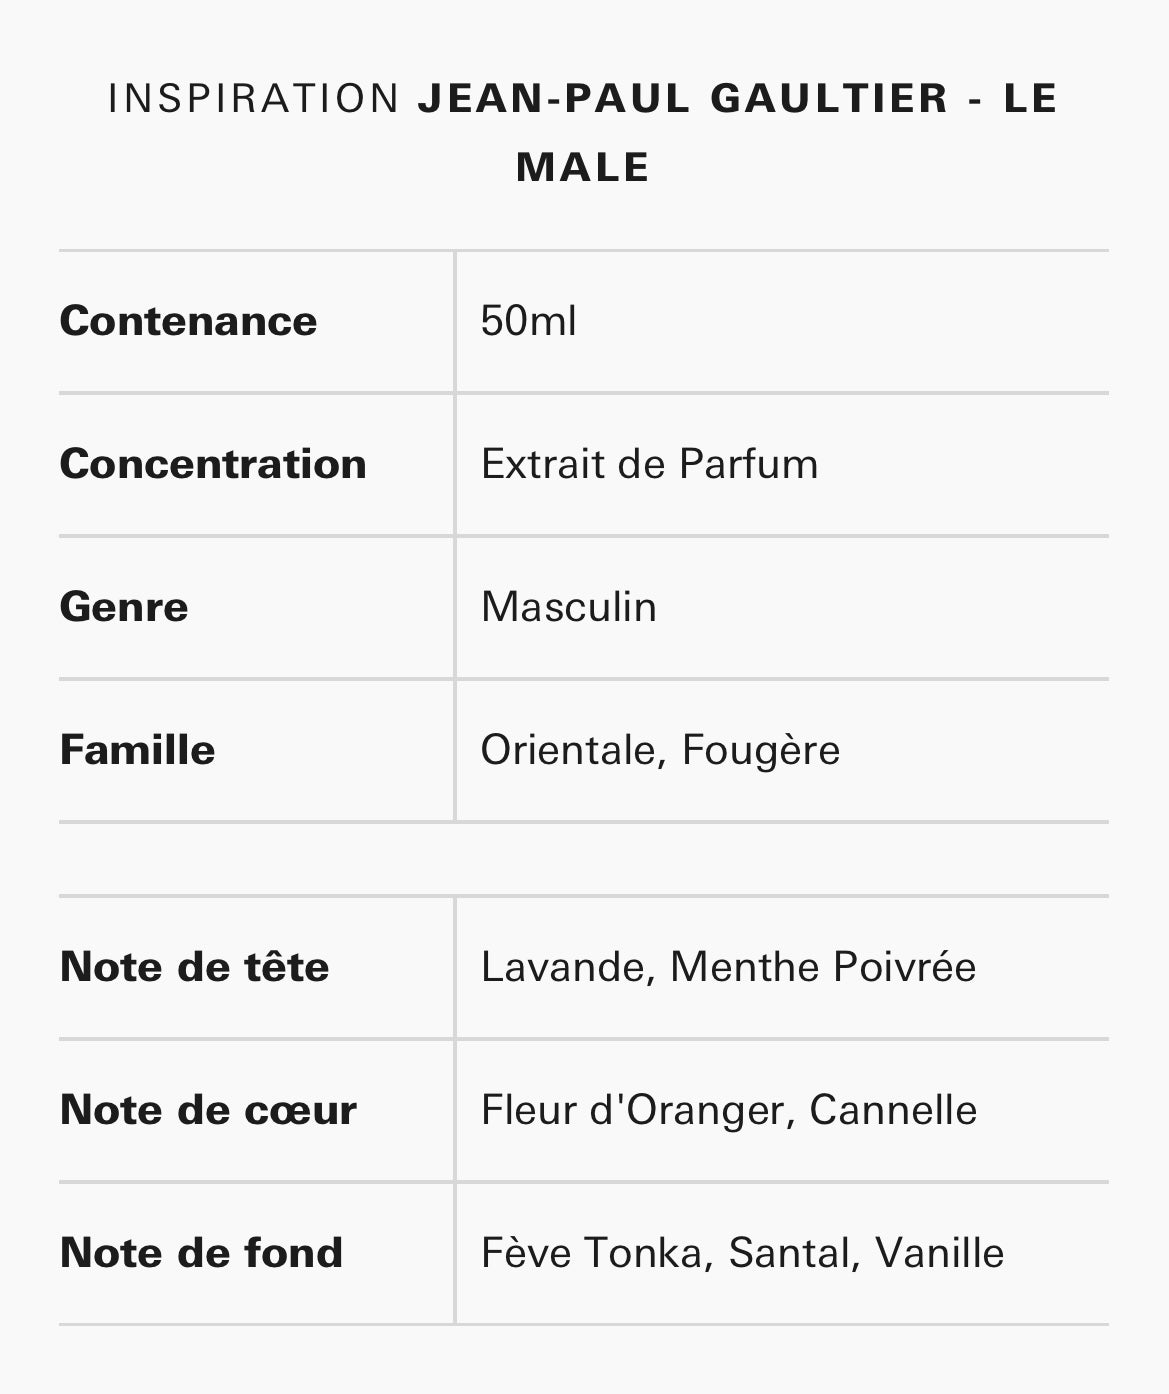
Task: Click the word MALE in the title
Action: tap(583, 167)
